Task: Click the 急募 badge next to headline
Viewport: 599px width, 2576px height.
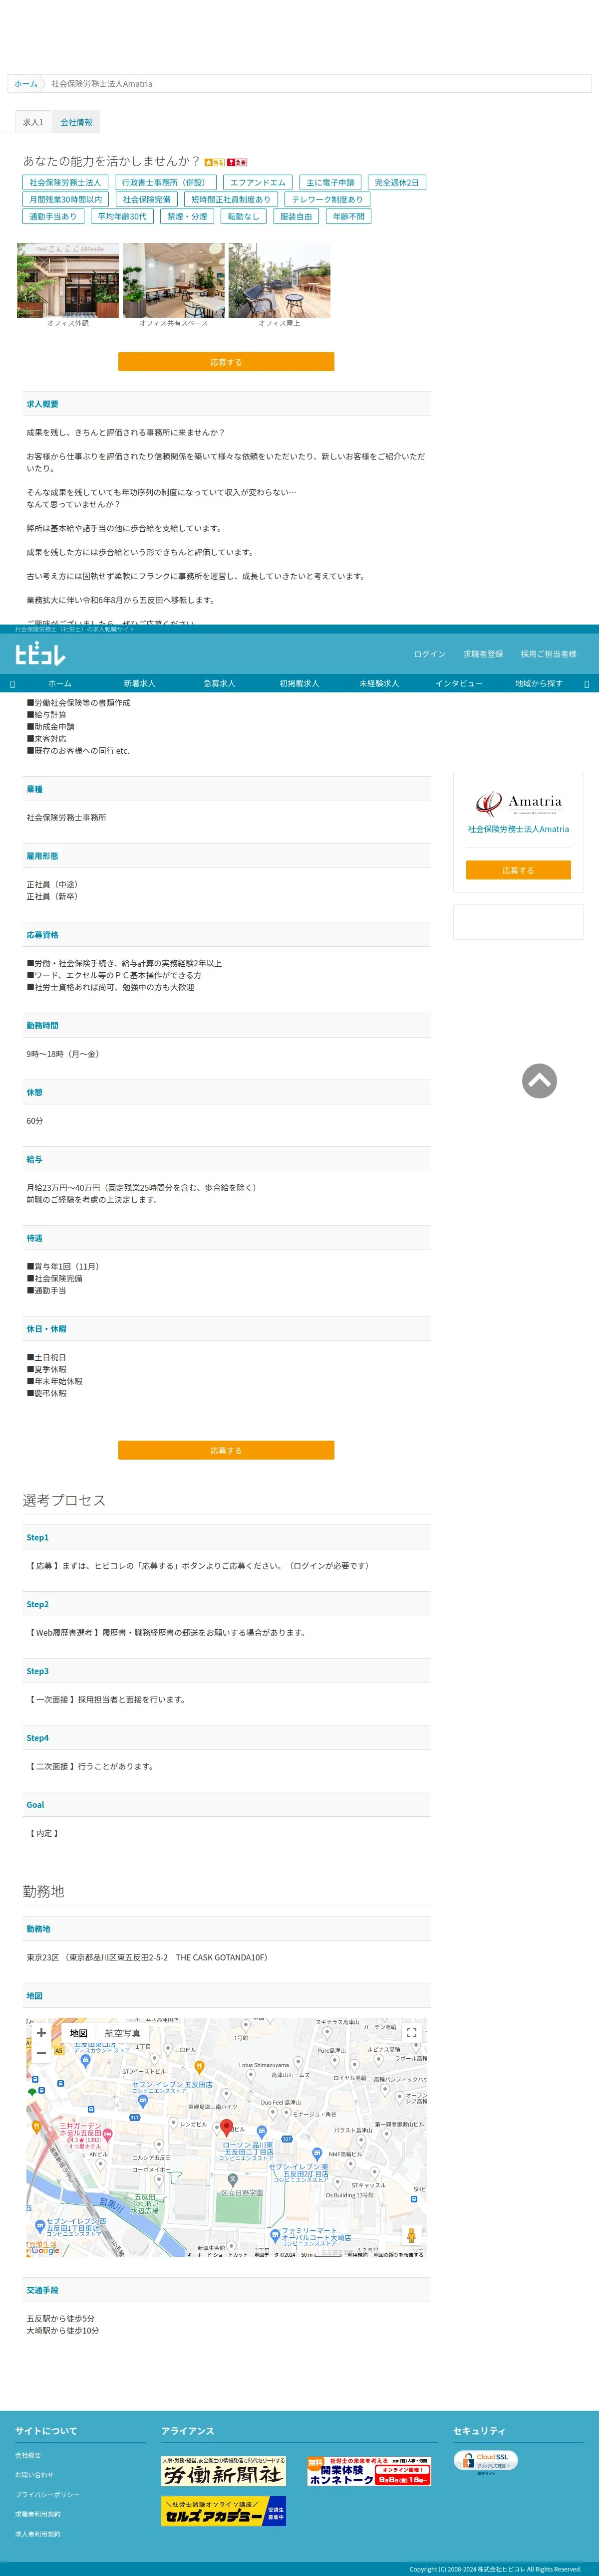Action: 237,162
